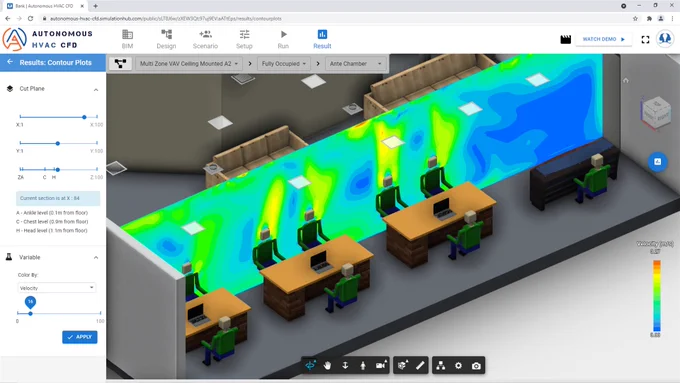Image resolution: width=680 pixels, height=383 pixels.
Task: Click the blue floating chart button
Action: (x=657, y=162)
